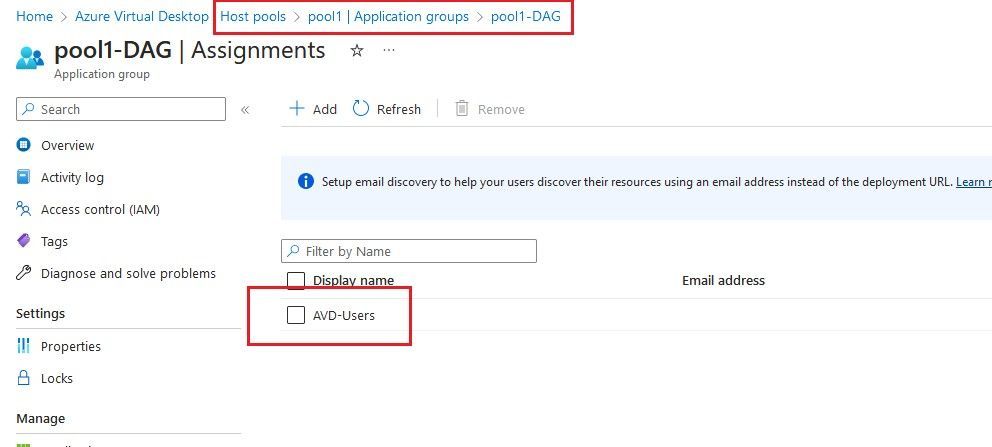
Task: Favorite pool1-DAG with the star icon
Action: pos(357,51)
